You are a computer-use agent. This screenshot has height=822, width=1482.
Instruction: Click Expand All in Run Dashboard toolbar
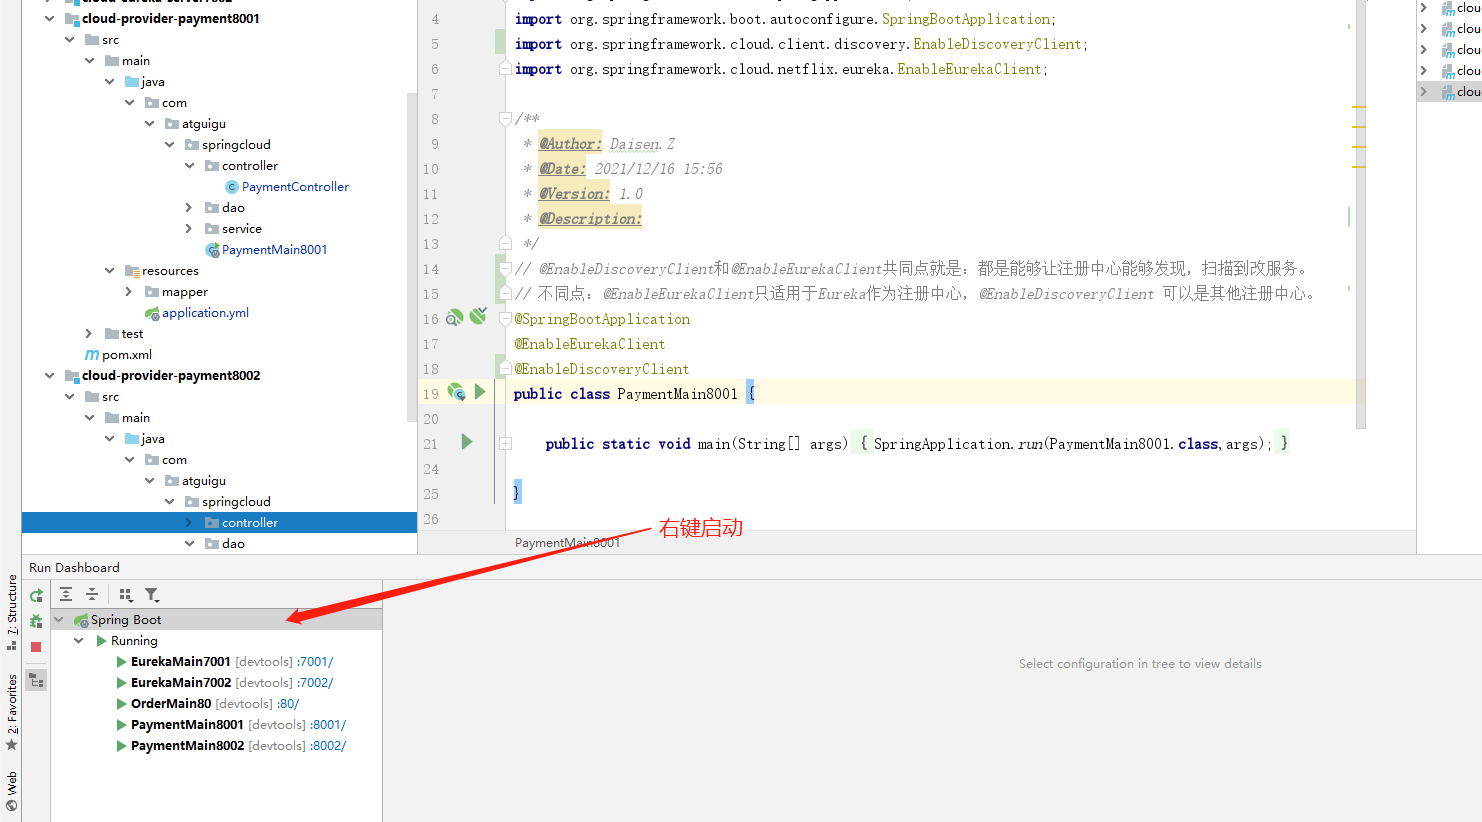[66, 594]
